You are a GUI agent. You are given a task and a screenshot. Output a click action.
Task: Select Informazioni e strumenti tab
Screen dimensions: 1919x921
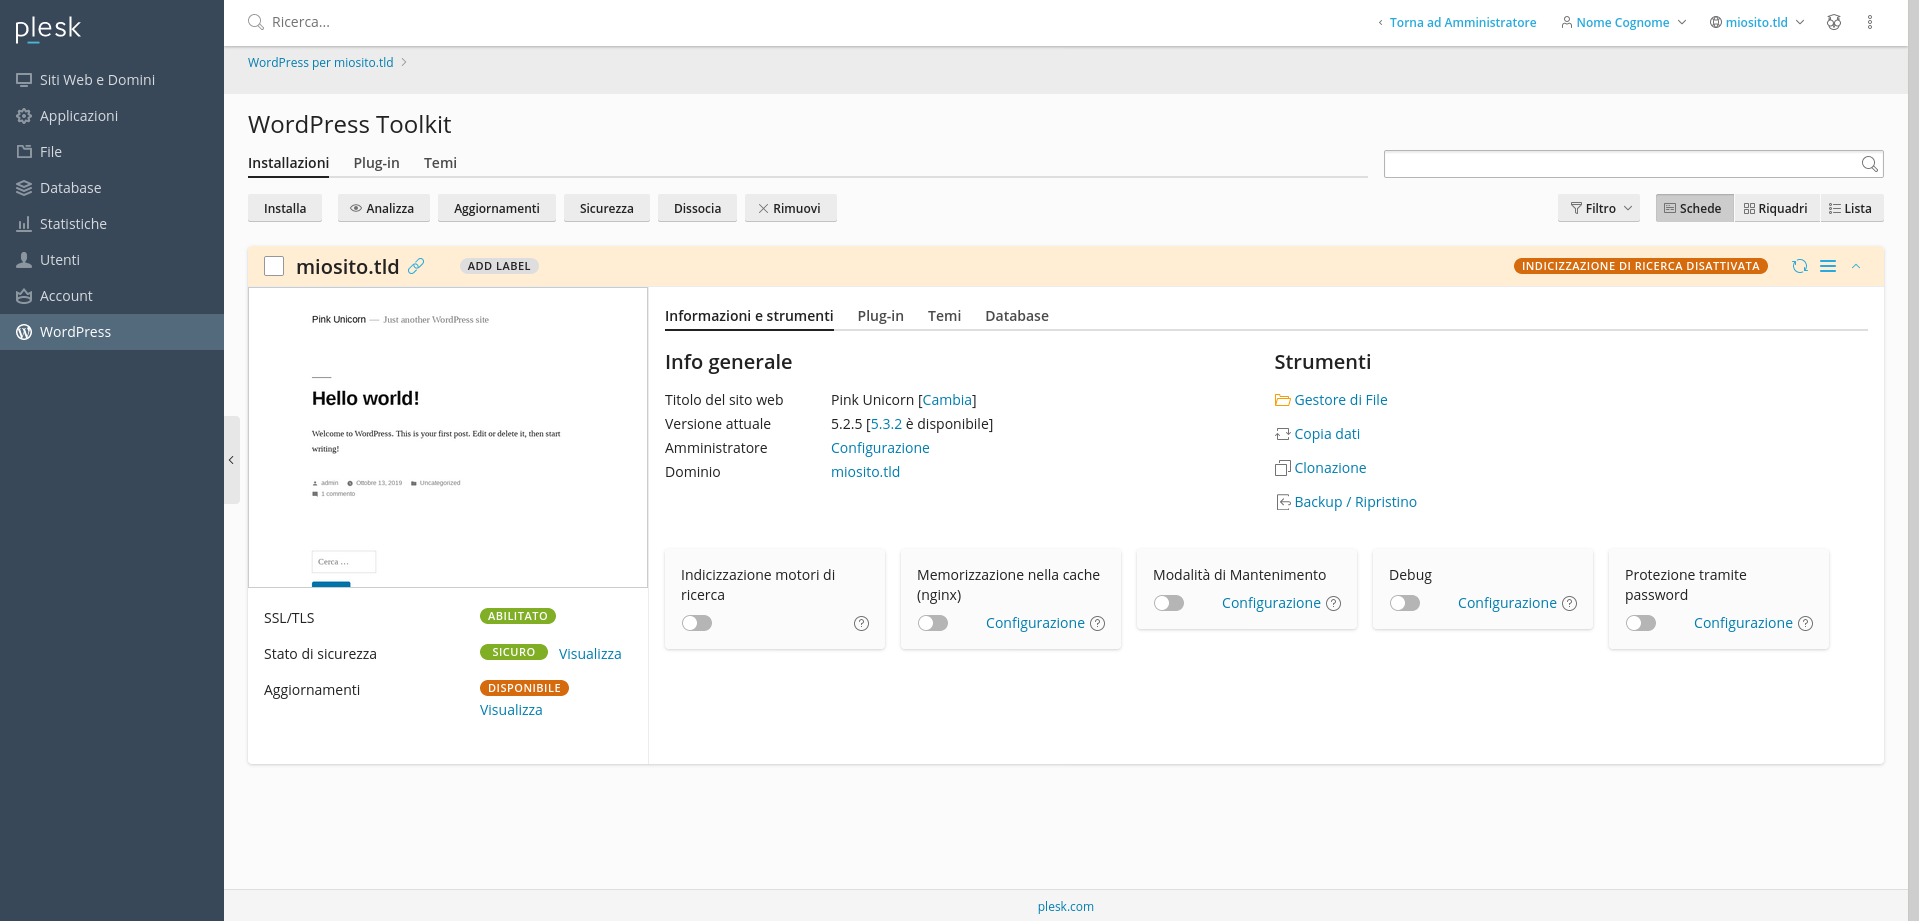click(x=749, y=316)
